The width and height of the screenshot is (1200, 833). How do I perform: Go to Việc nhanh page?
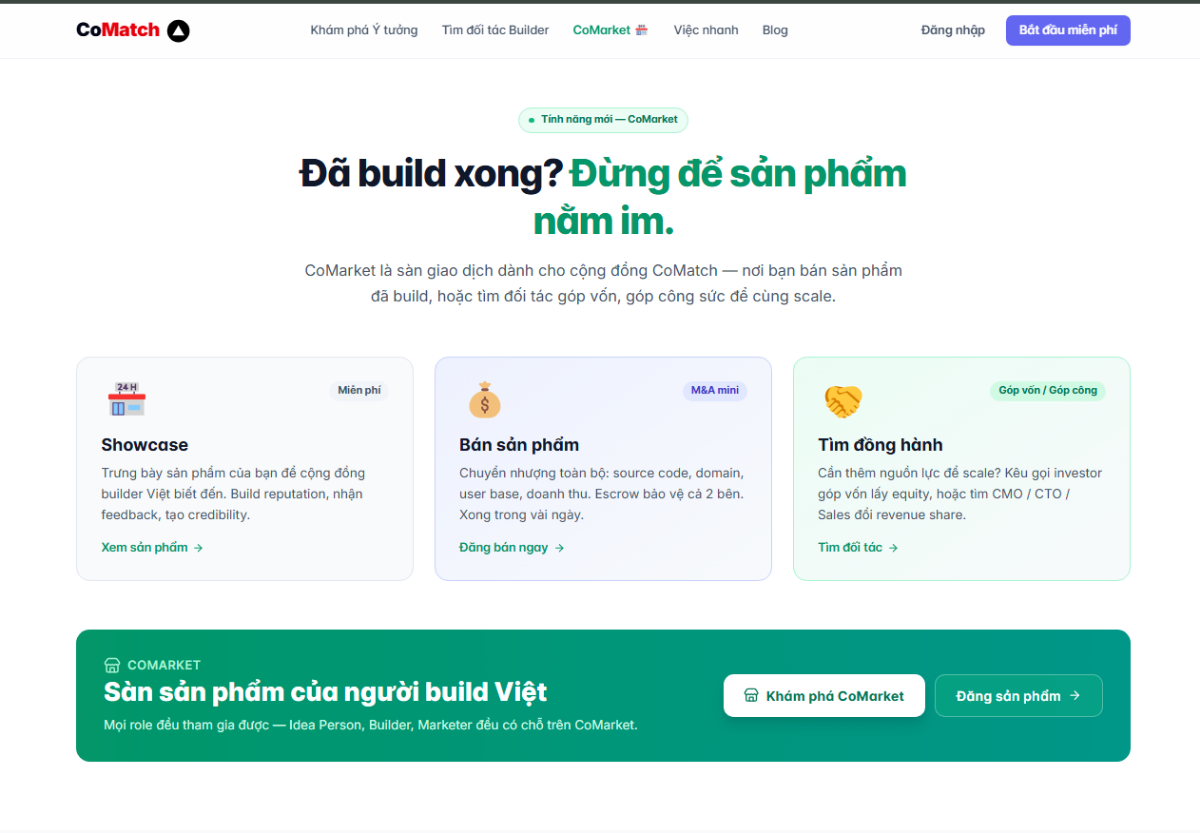point(706,30)
